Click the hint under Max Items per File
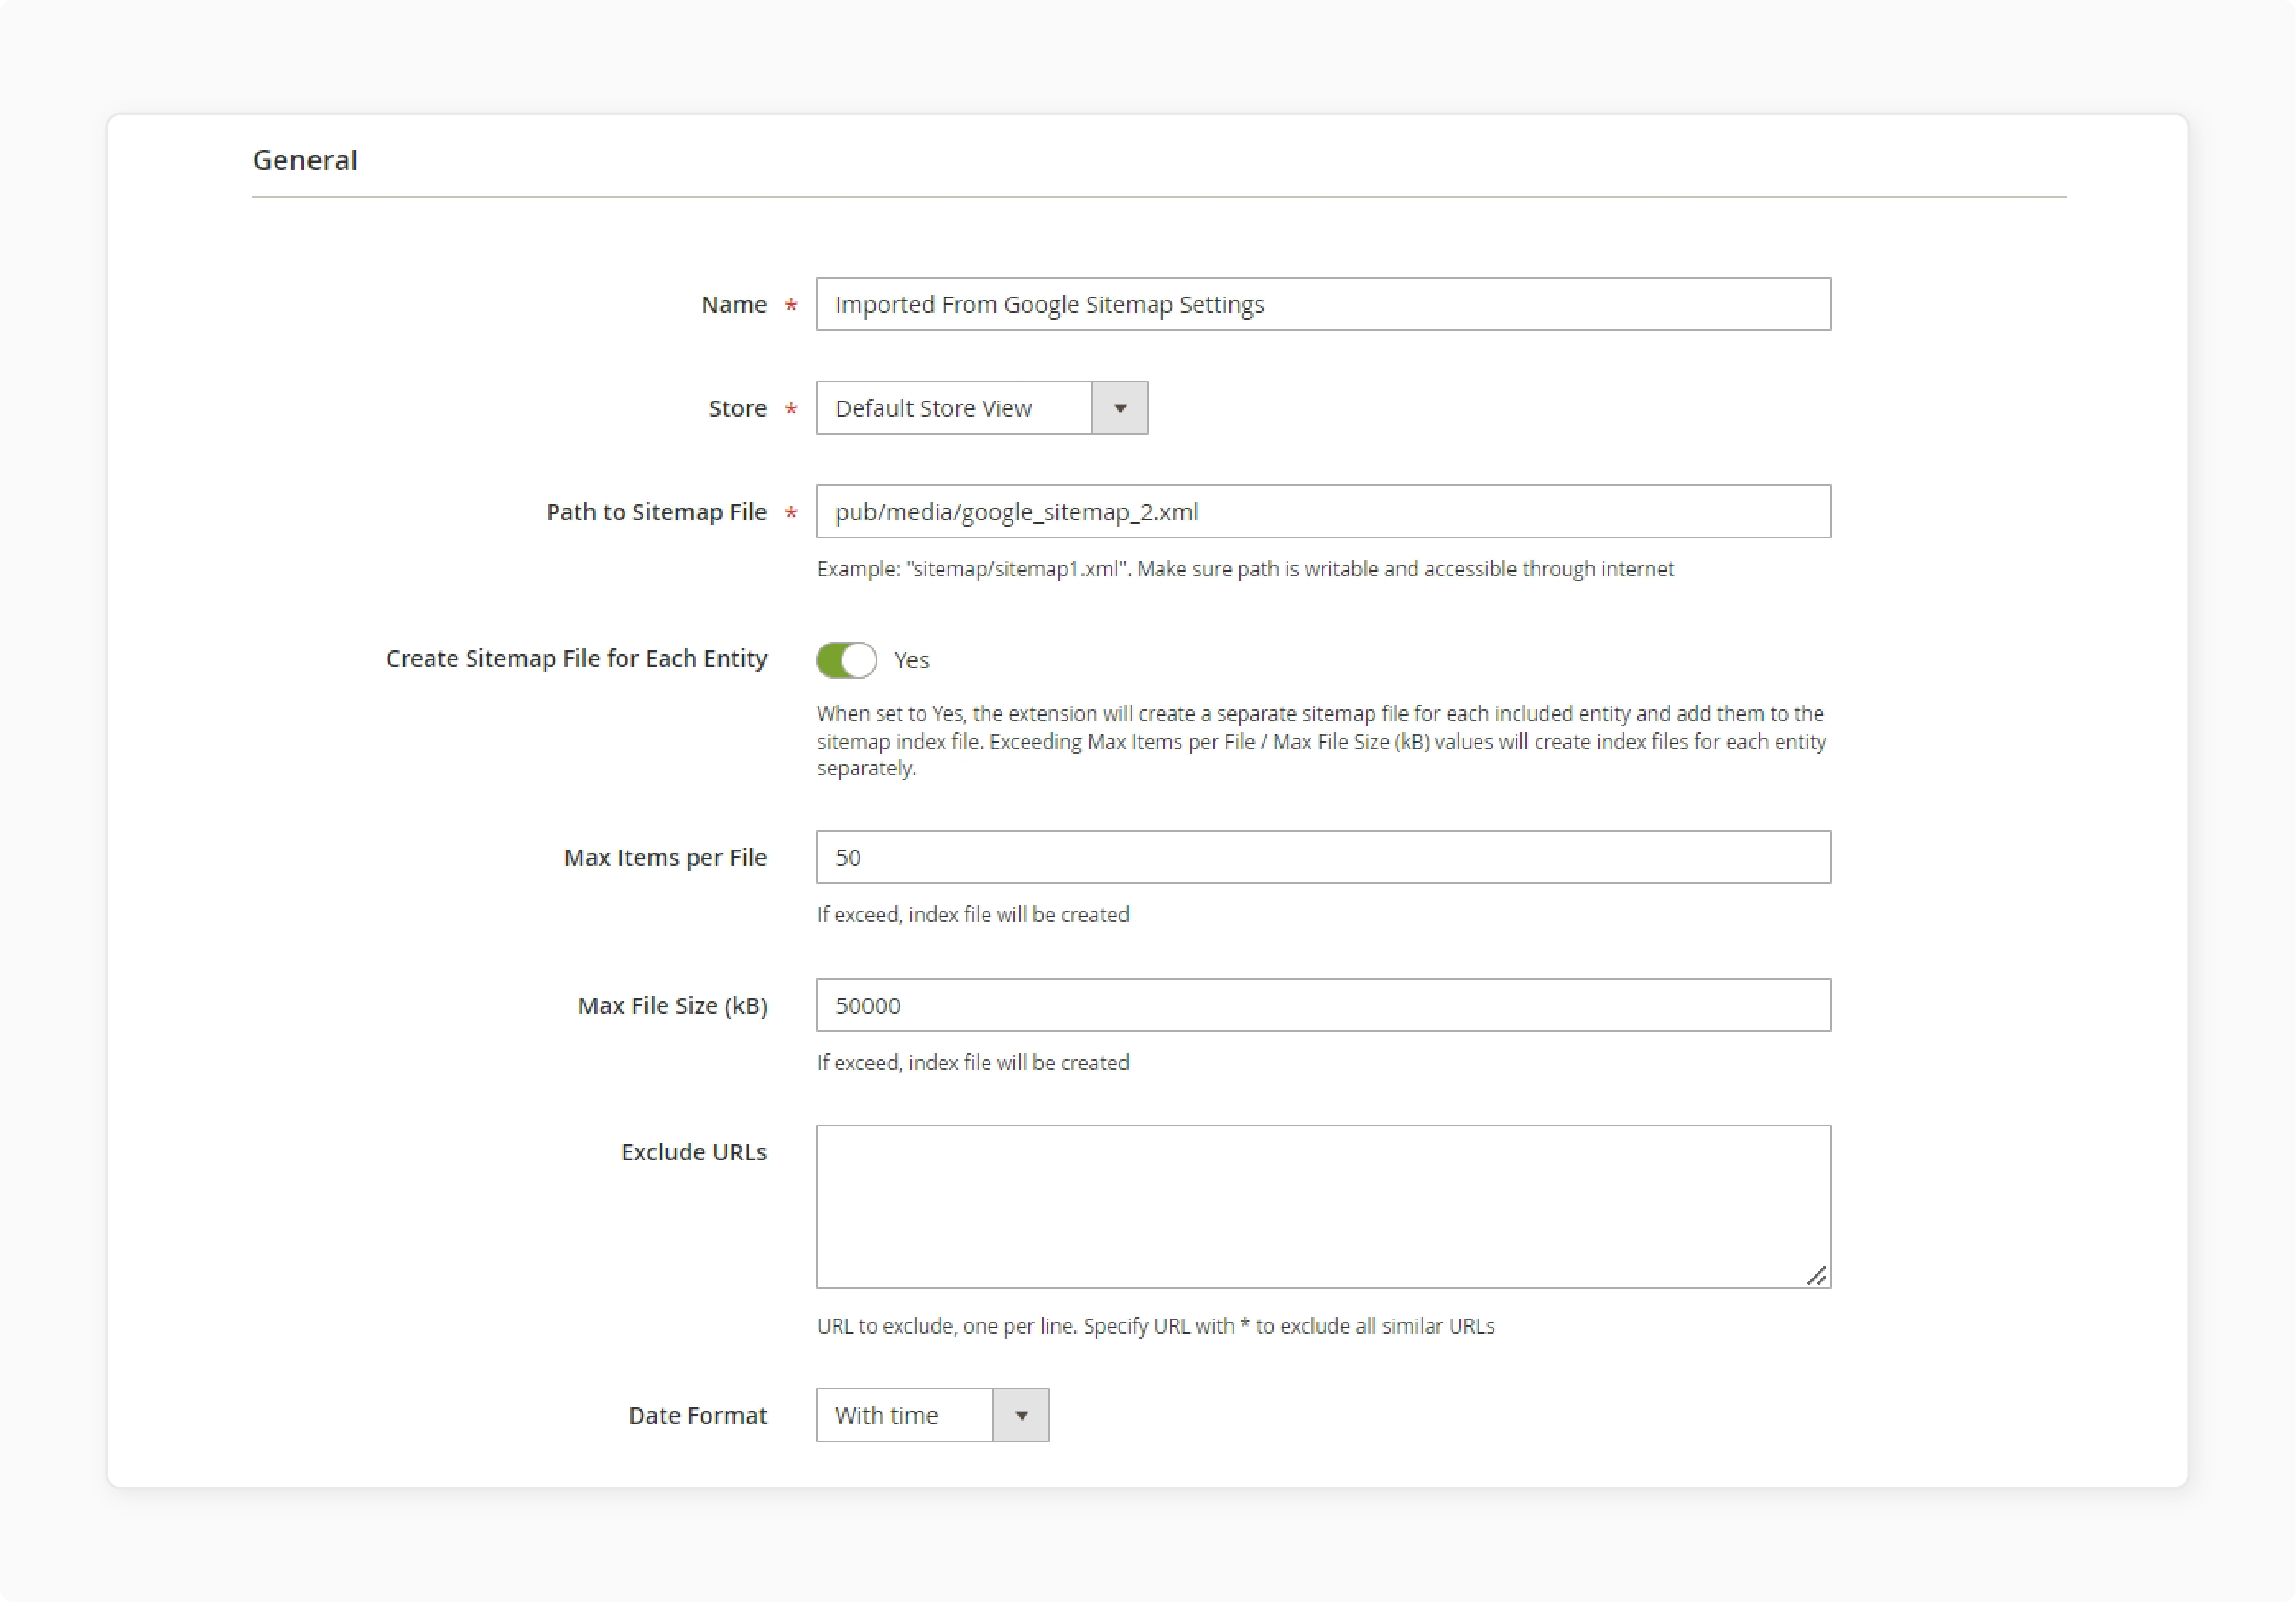2296x1602 pixels. click(x=973, y=915)
